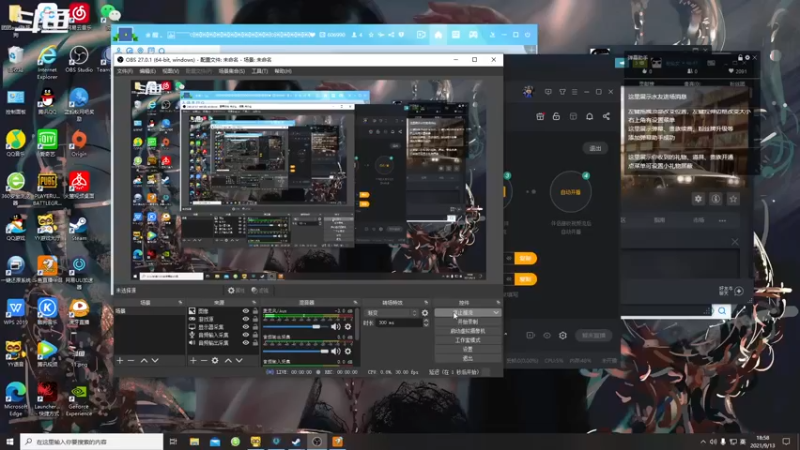Open the scene transition type dropdown
This screenshot has width=800, height=450.
point(392,313)
